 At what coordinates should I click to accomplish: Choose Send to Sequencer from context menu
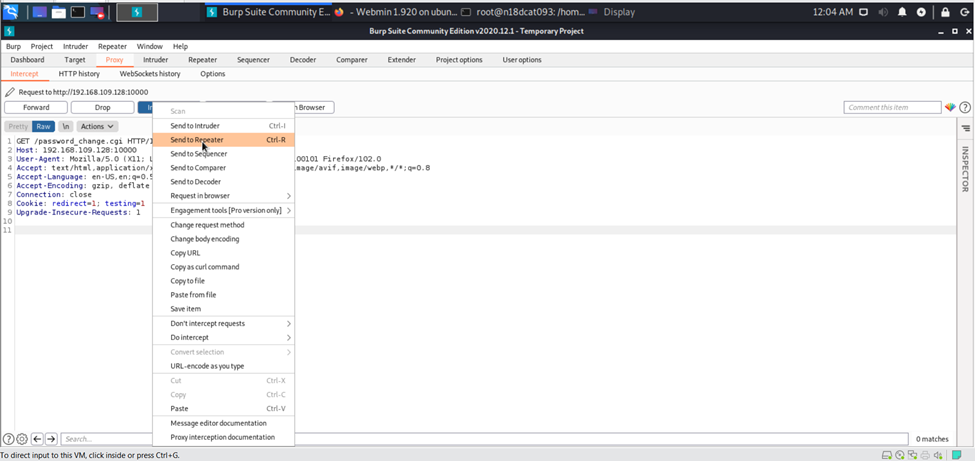(223, 154)
